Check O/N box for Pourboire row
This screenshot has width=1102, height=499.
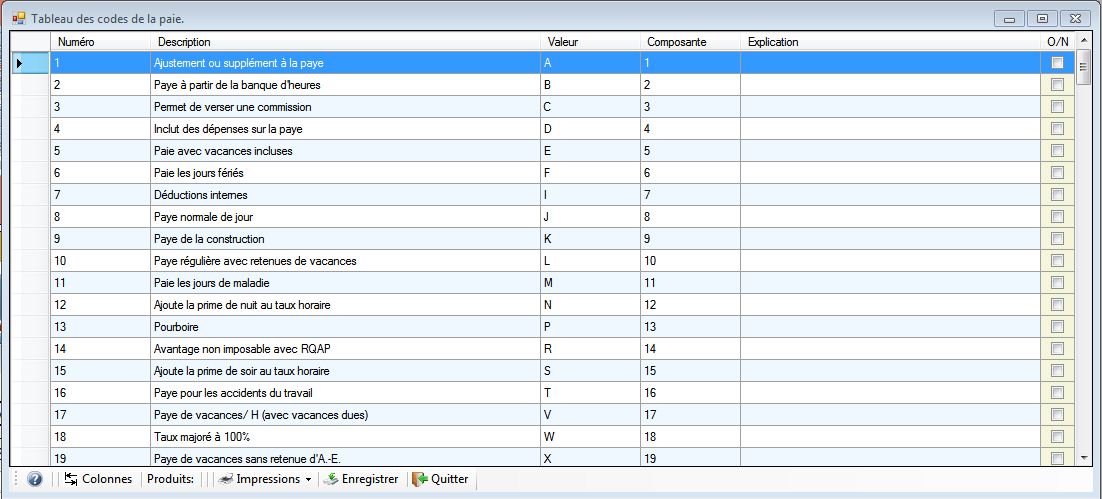(1057, 327)
